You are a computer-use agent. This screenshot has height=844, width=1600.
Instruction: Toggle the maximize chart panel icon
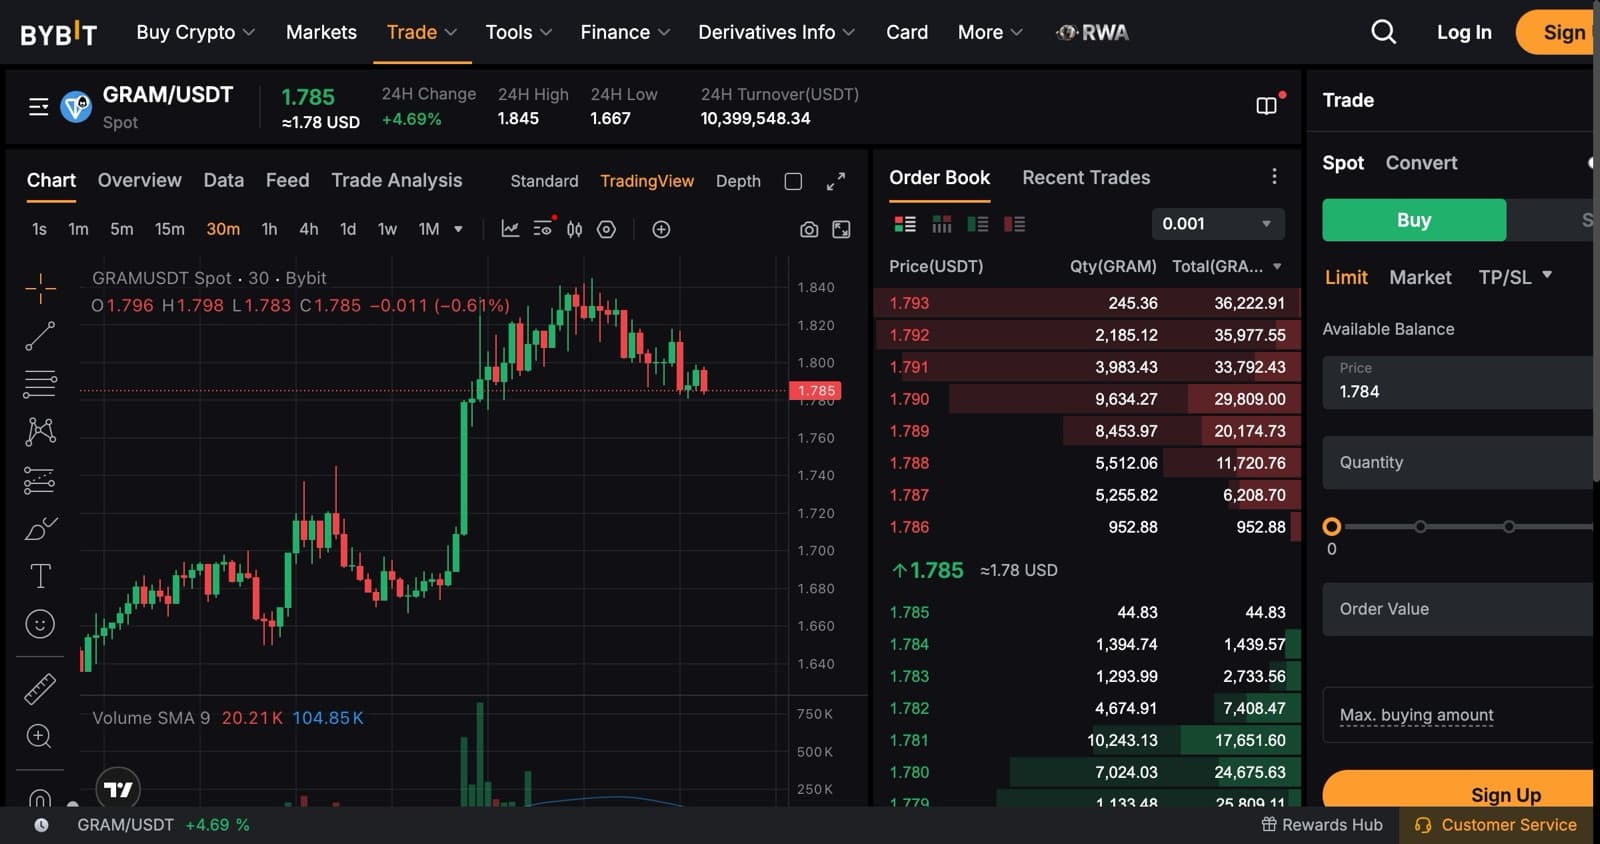click(x=841, y=229)
